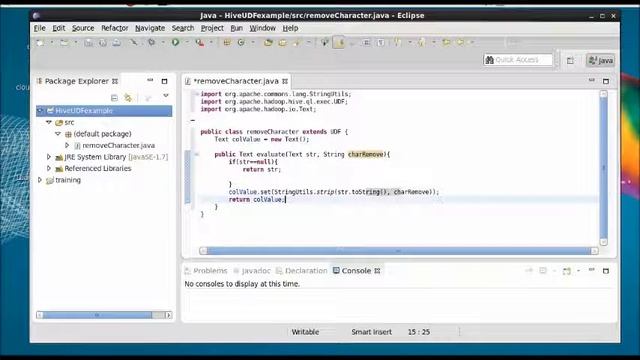The height and width of the screenshot is (360, 640).
Task: Open the Source menu
Action: [83, 28]
